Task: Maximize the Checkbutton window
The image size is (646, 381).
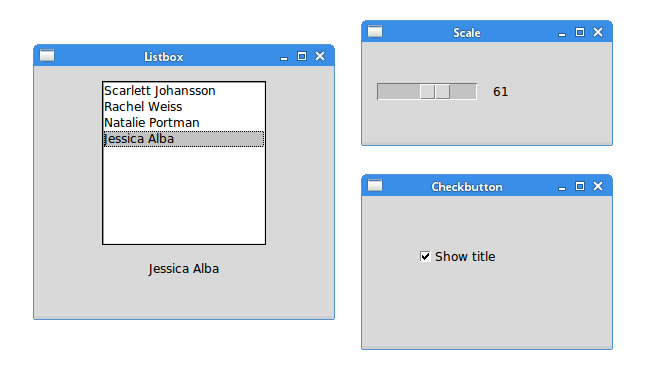Action: coord(580,186)
